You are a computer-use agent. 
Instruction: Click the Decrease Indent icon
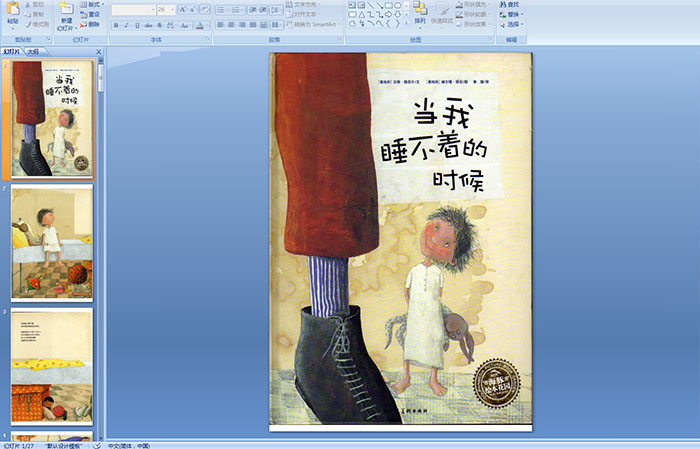(x=253, y=10)
